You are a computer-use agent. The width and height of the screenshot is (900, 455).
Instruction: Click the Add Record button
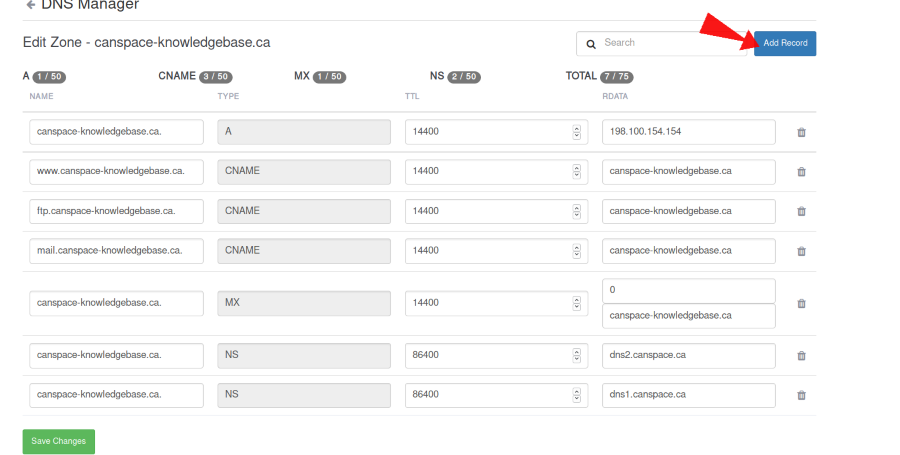tap(785, 43)
